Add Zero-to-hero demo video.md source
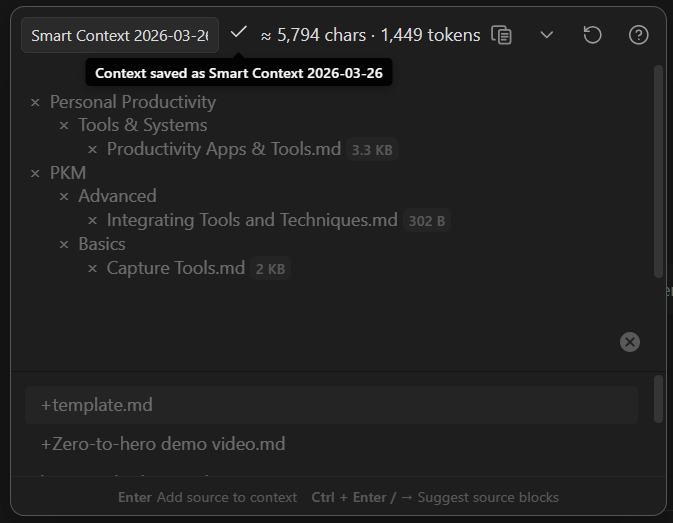 point(163,443)
